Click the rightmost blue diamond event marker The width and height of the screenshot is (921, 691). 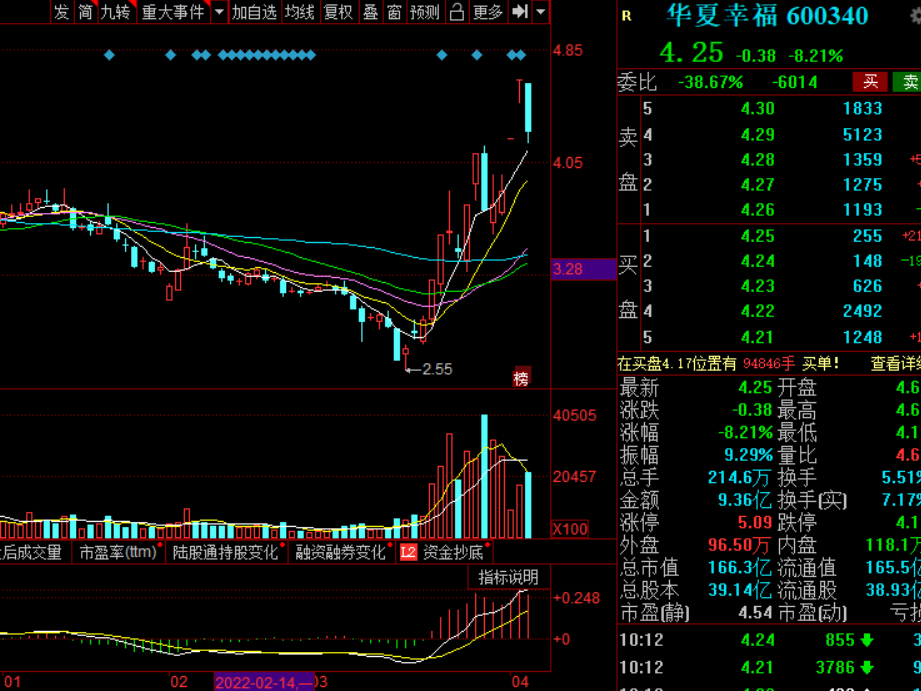(x=520, y=55)
